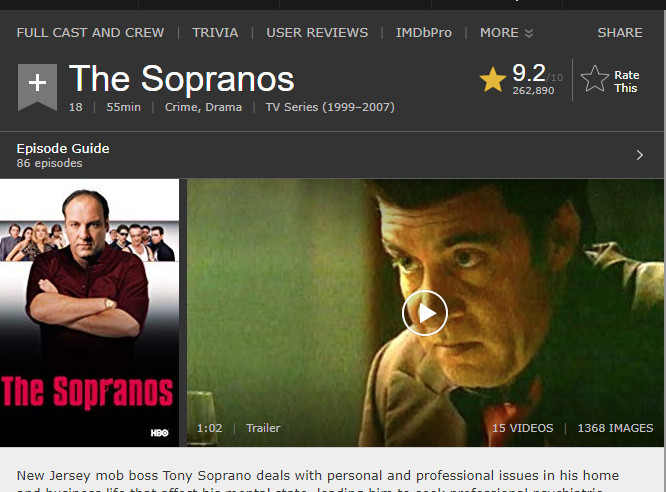666x492 pixels.
Task: View the 262,890 user ratings count
Action: (533, 91)
